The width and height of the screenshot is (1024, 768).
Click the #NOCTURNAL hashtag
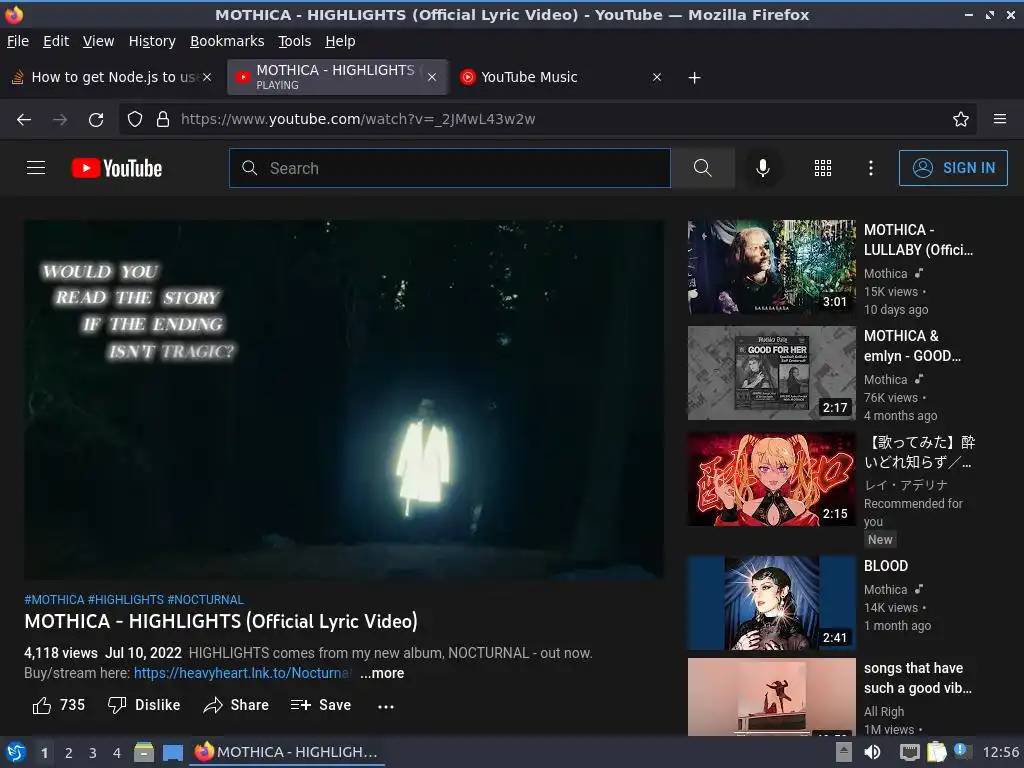click(x=205, y=600)
